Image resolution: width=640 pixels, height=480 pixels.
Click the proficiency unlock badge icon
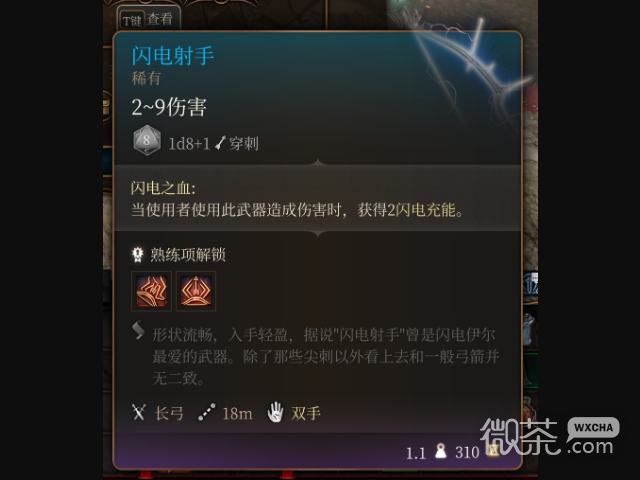pyautogui.click(x=138, y=254)
